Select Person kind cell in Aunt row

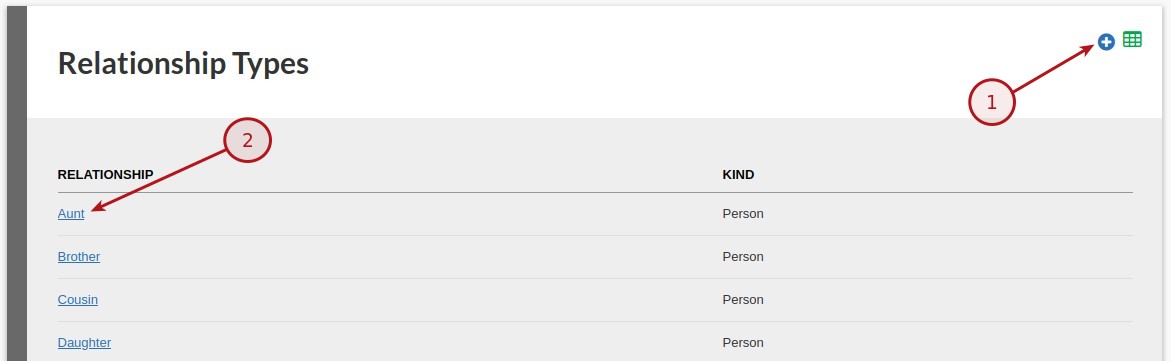(x=743, y=214)
